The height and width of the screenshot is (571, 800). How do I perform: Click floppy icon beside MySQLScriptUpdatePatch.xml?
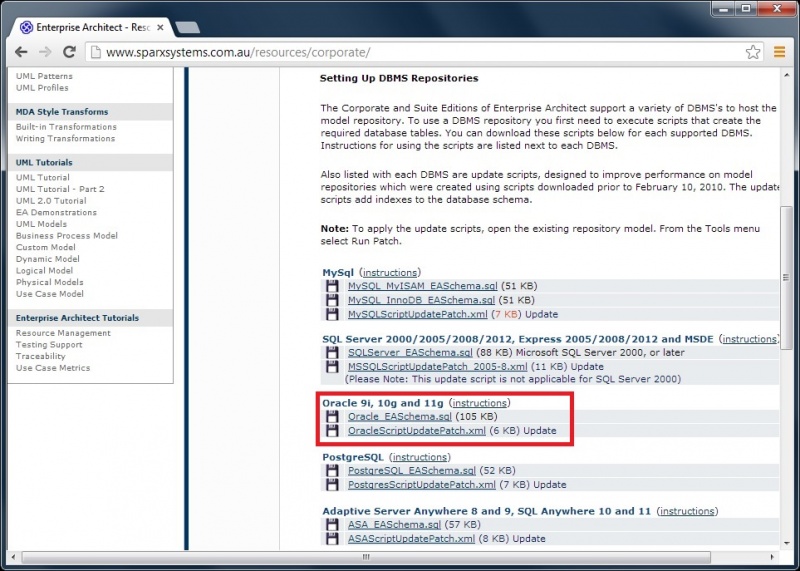(x=332, y=314)
